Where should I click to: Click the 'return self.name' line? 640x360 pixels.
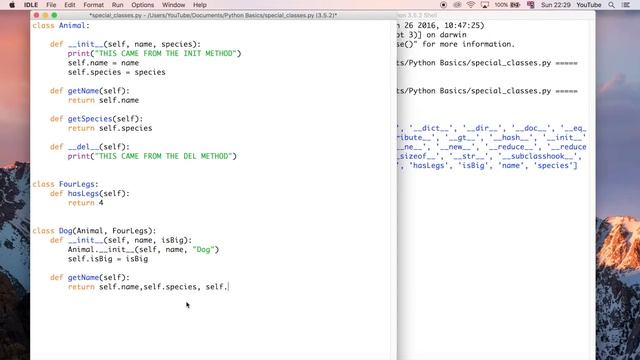(103, 100)
